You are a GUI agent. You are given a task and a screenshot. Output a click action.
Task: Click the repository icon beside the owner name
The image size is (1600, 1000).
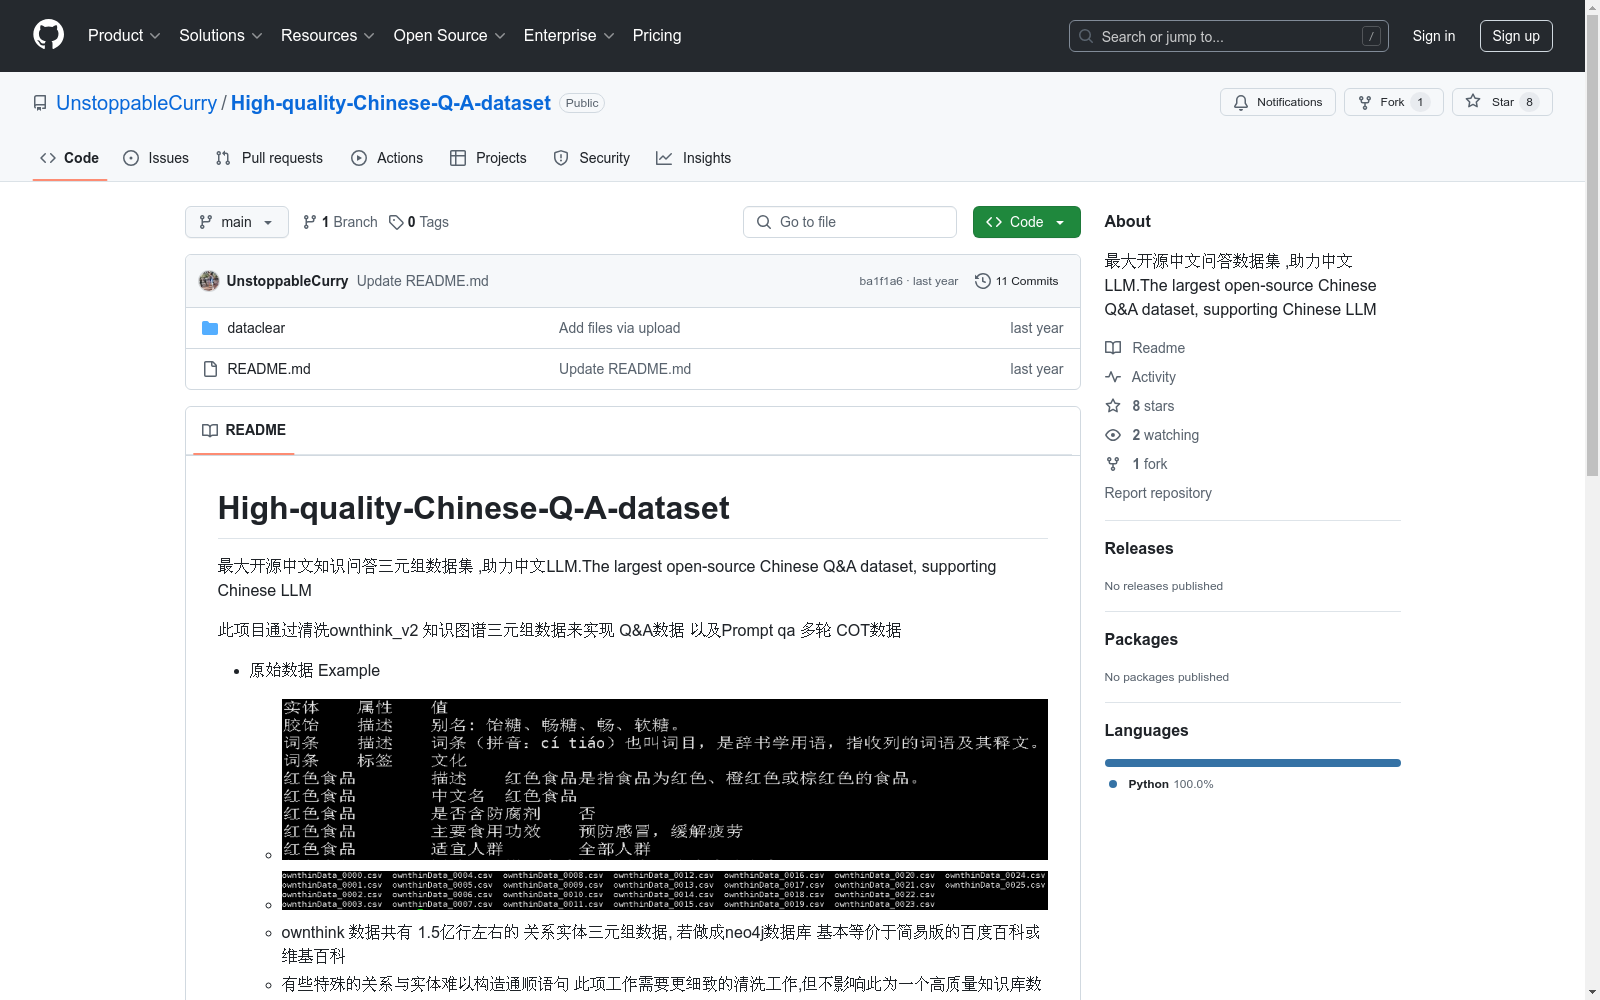(40, 103)
